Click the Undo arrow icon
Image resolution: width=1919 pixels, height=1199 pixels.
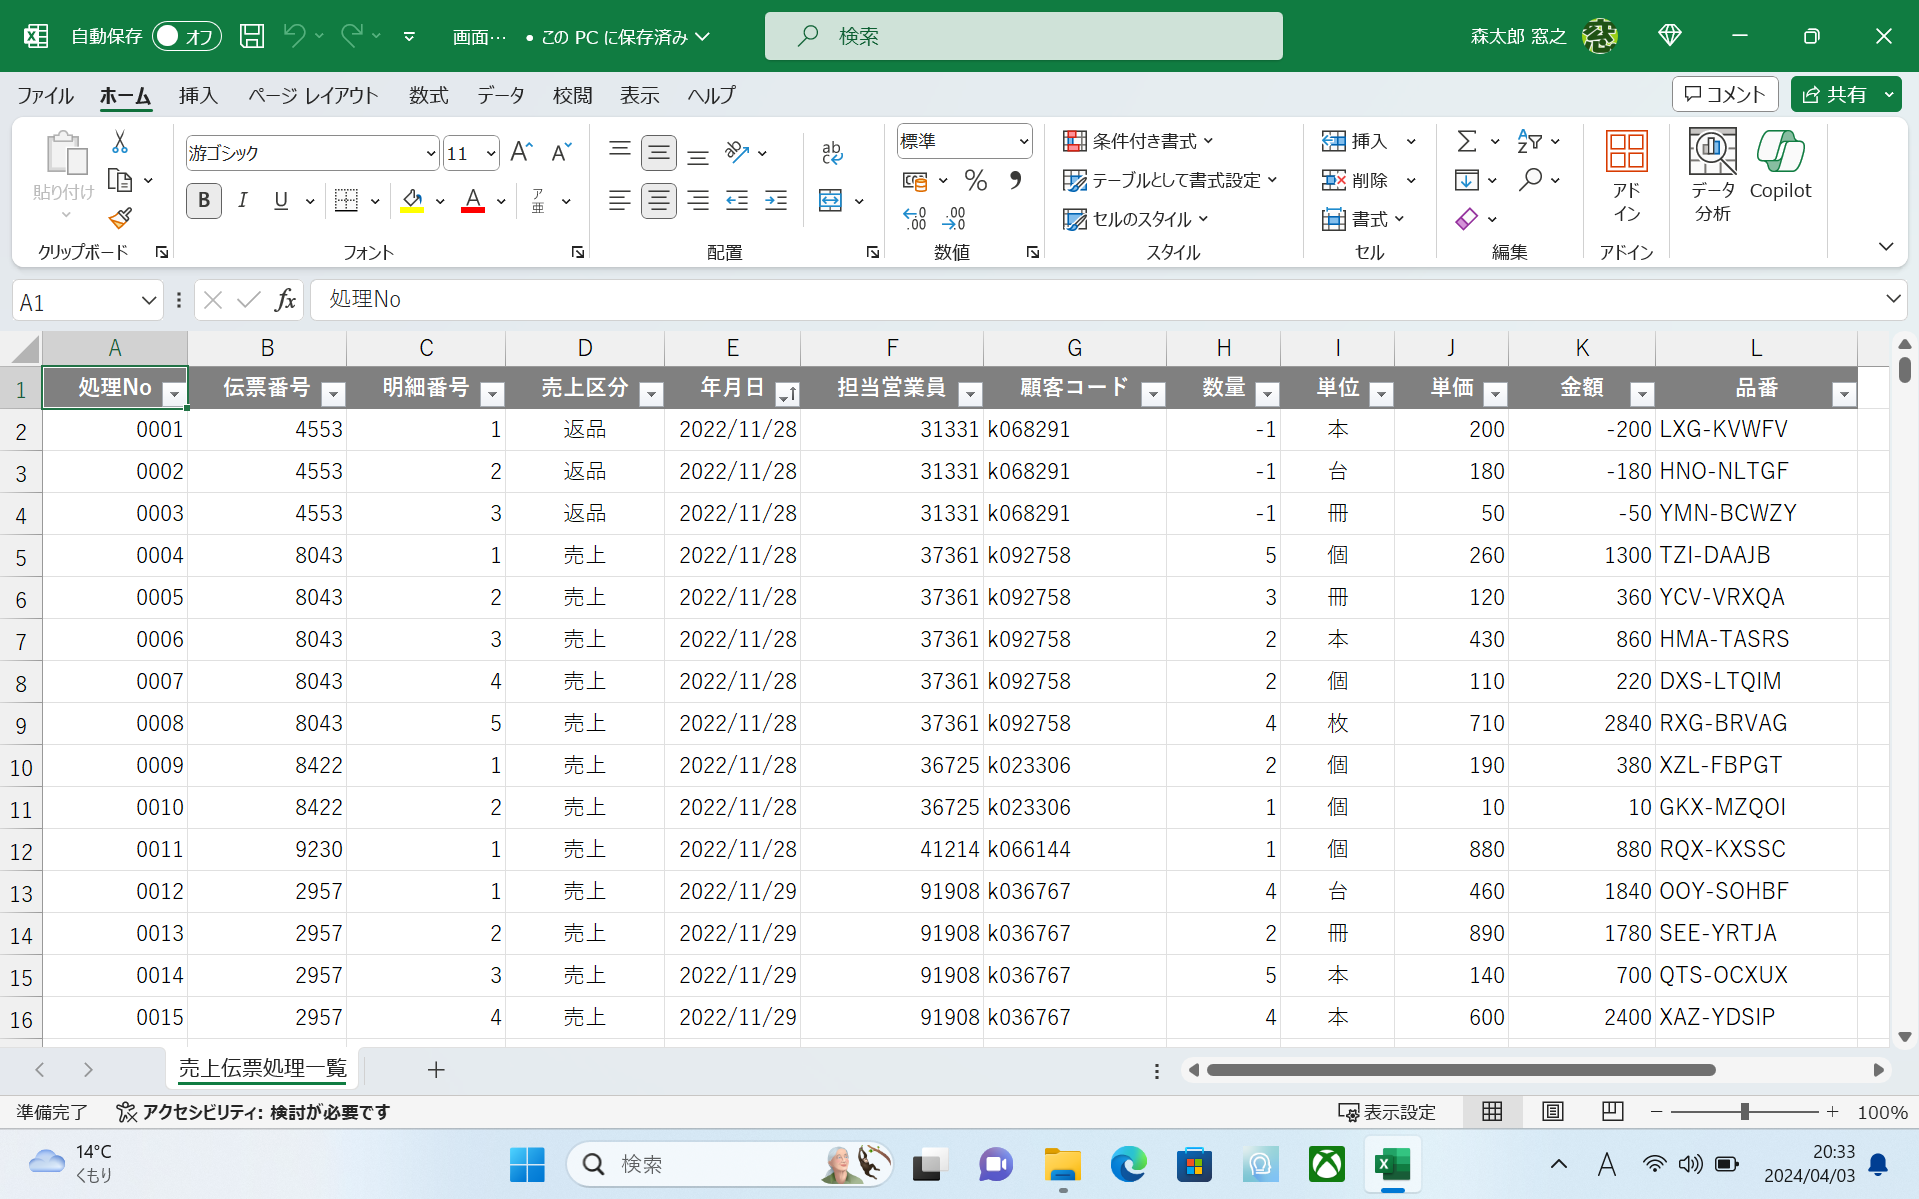[x=294, y=36]
